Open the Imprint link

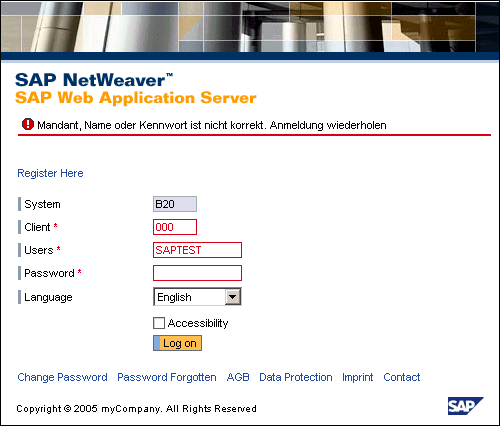358,377
